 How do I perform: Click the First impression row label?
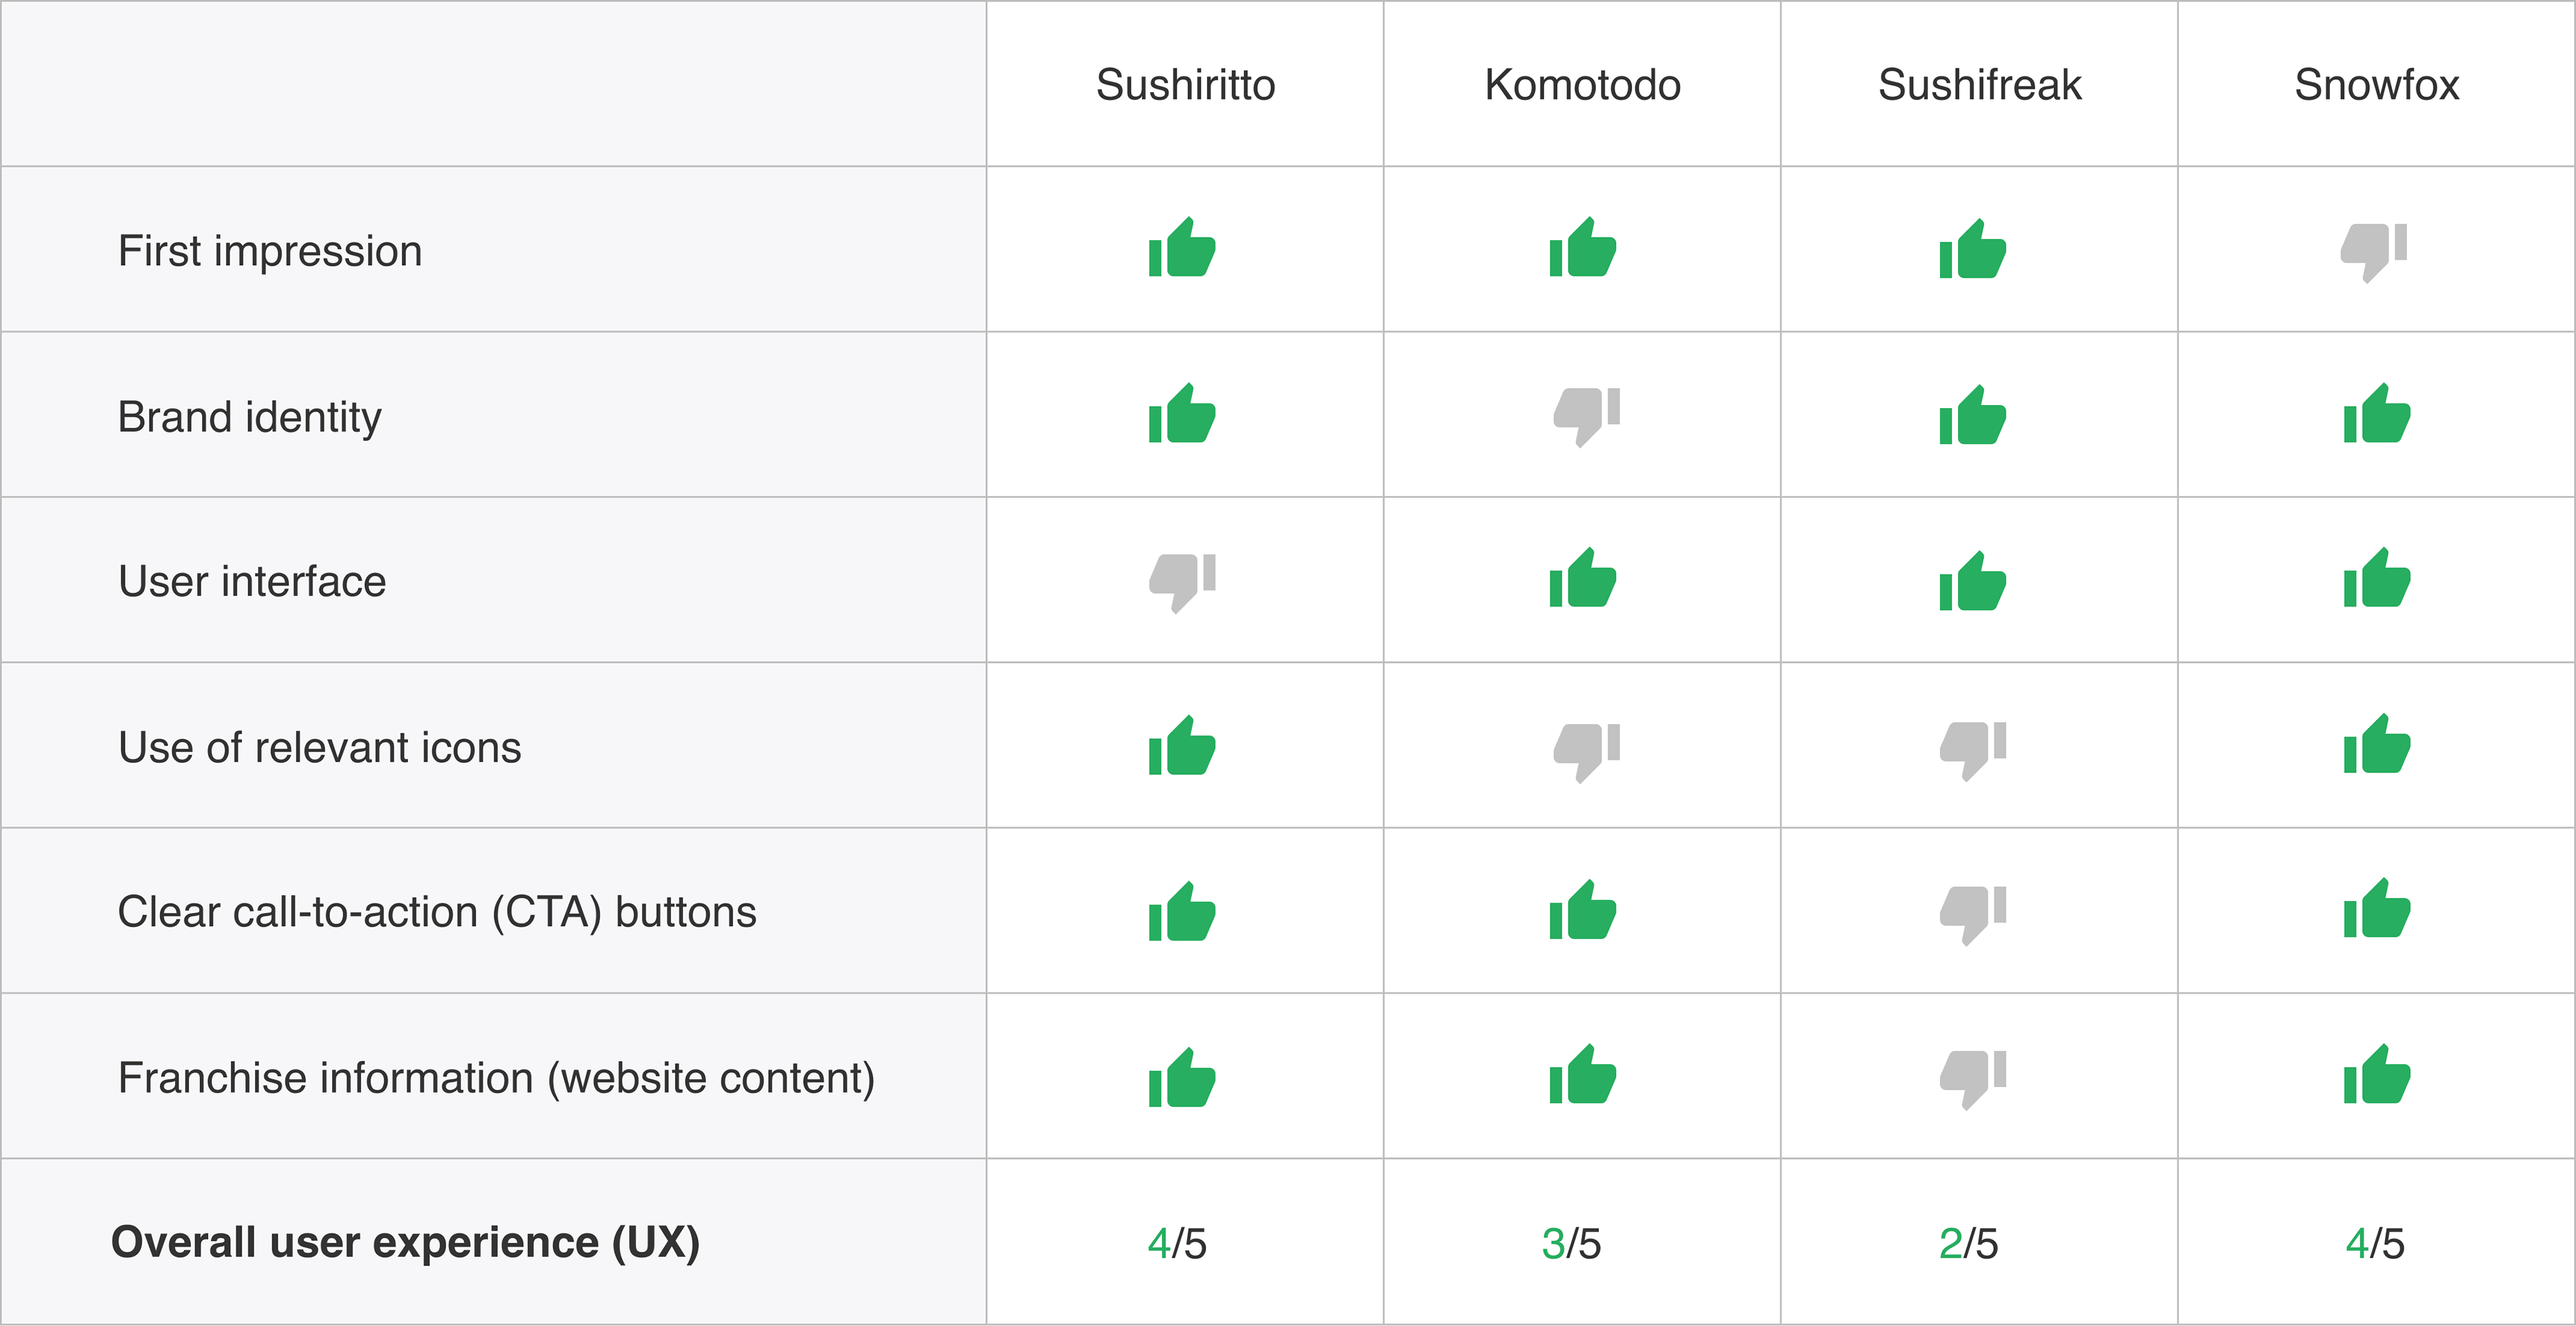tap(270, 251)
